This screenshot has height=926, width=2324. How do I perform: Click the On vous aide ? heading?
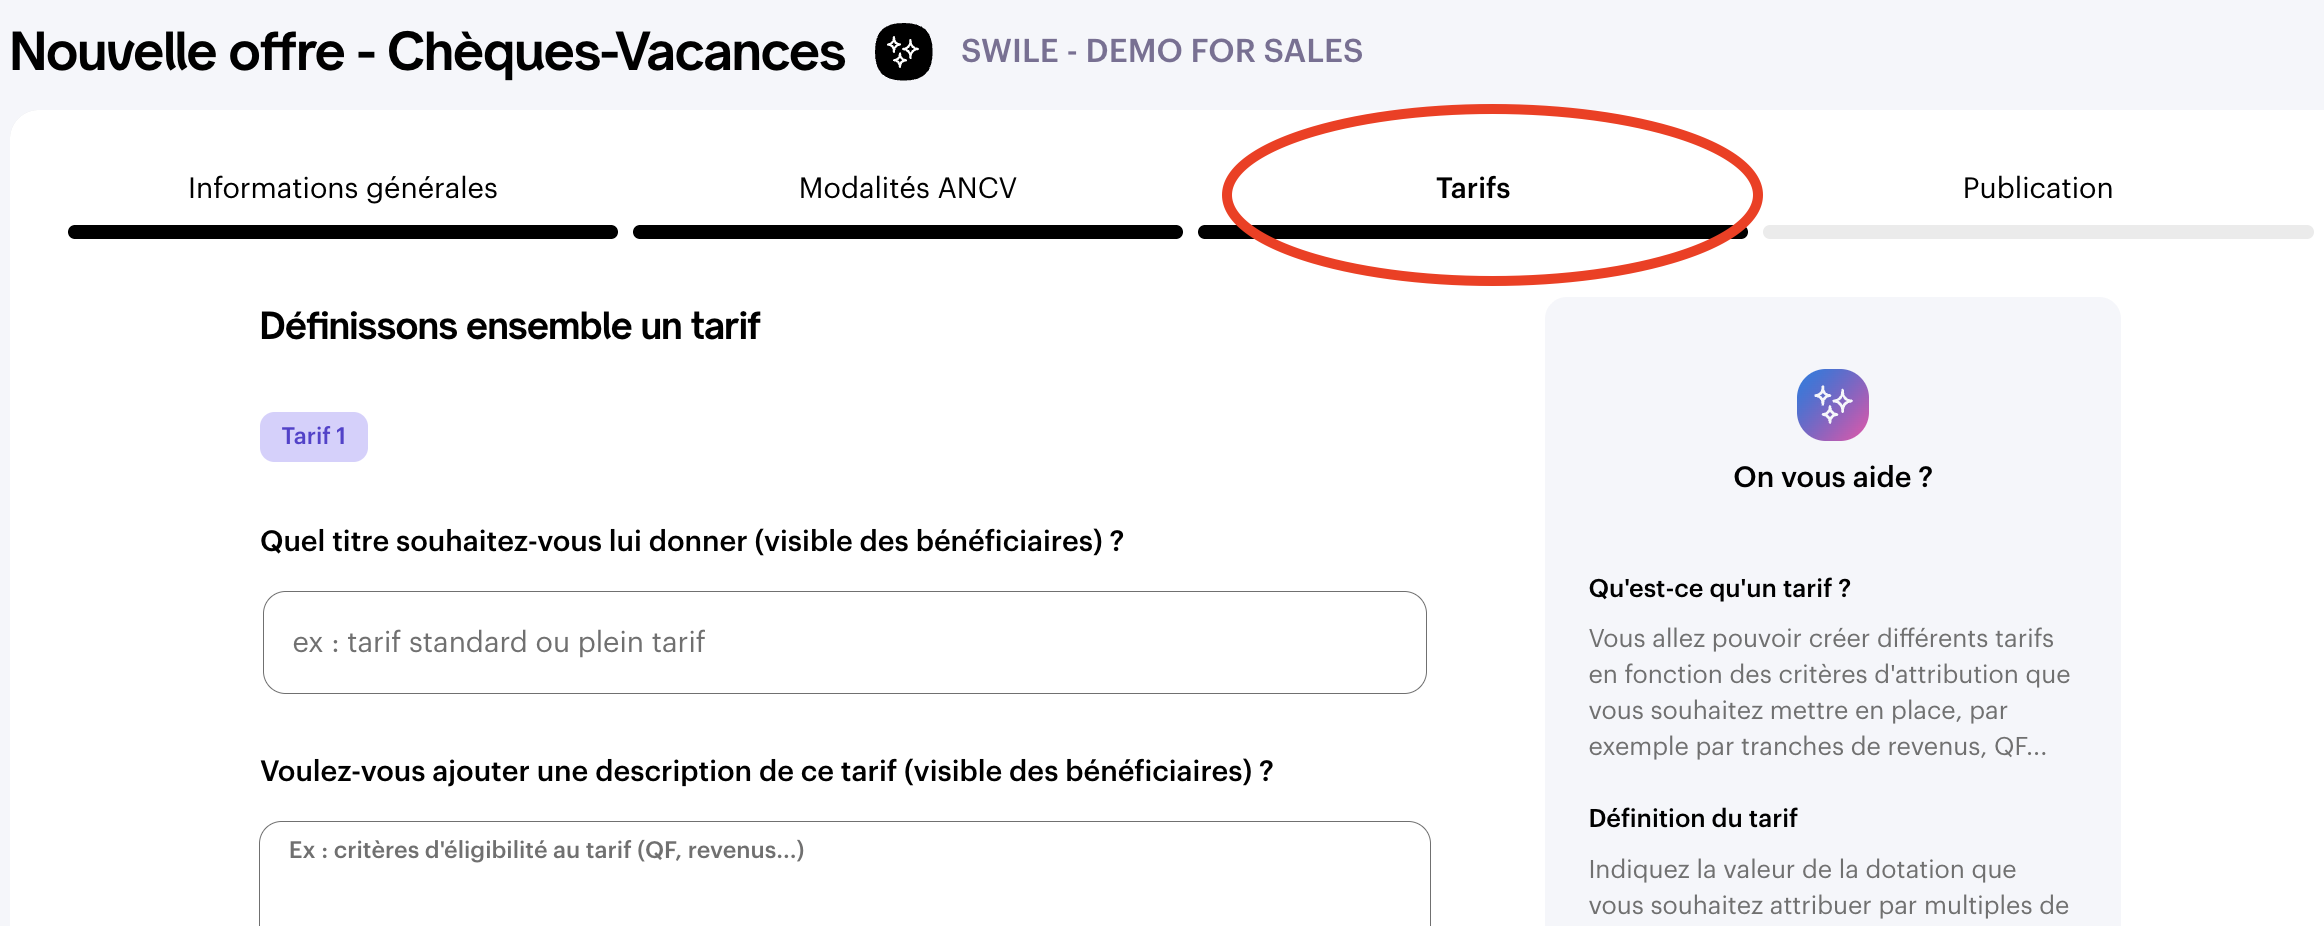1832,477
